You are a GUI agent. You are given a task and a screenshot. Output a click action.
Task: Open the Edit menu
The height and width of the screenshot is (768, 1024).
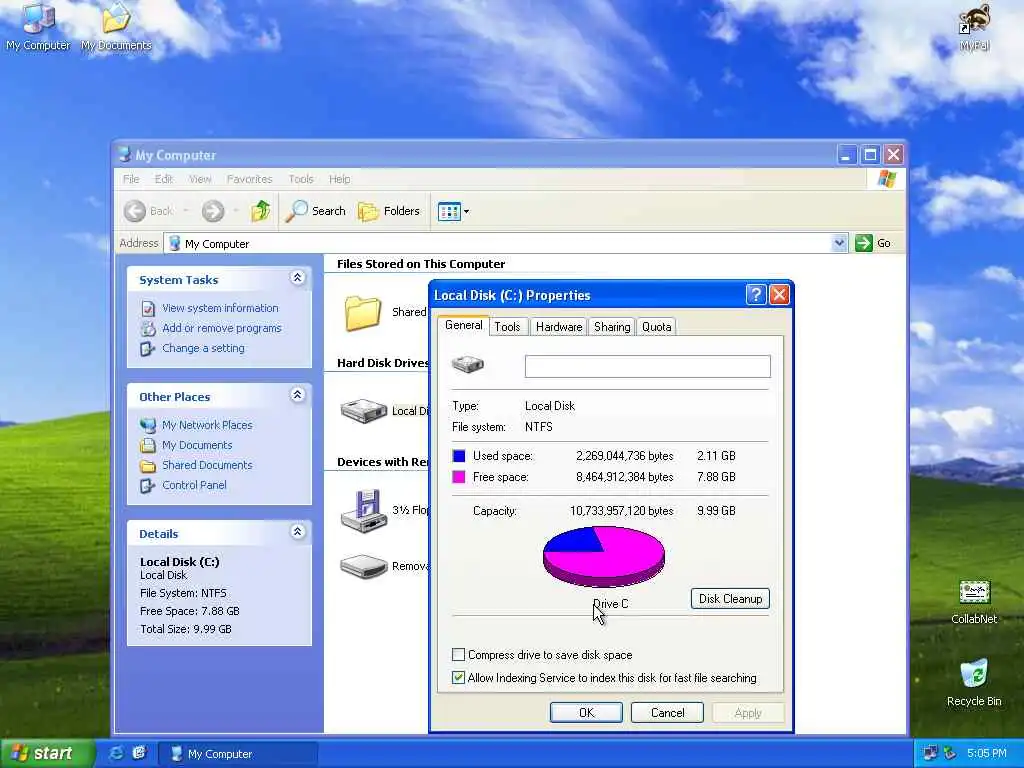[163, 179]
